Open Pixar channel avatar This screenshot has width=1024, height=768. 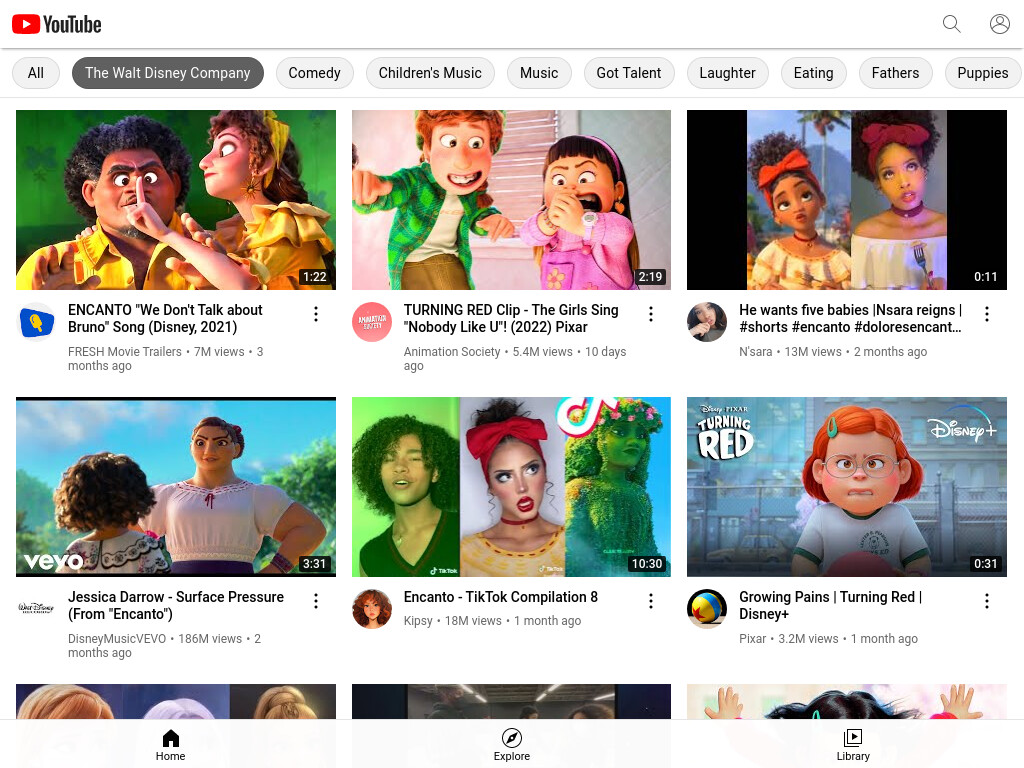pyautogui.click(x=707, y=609)
